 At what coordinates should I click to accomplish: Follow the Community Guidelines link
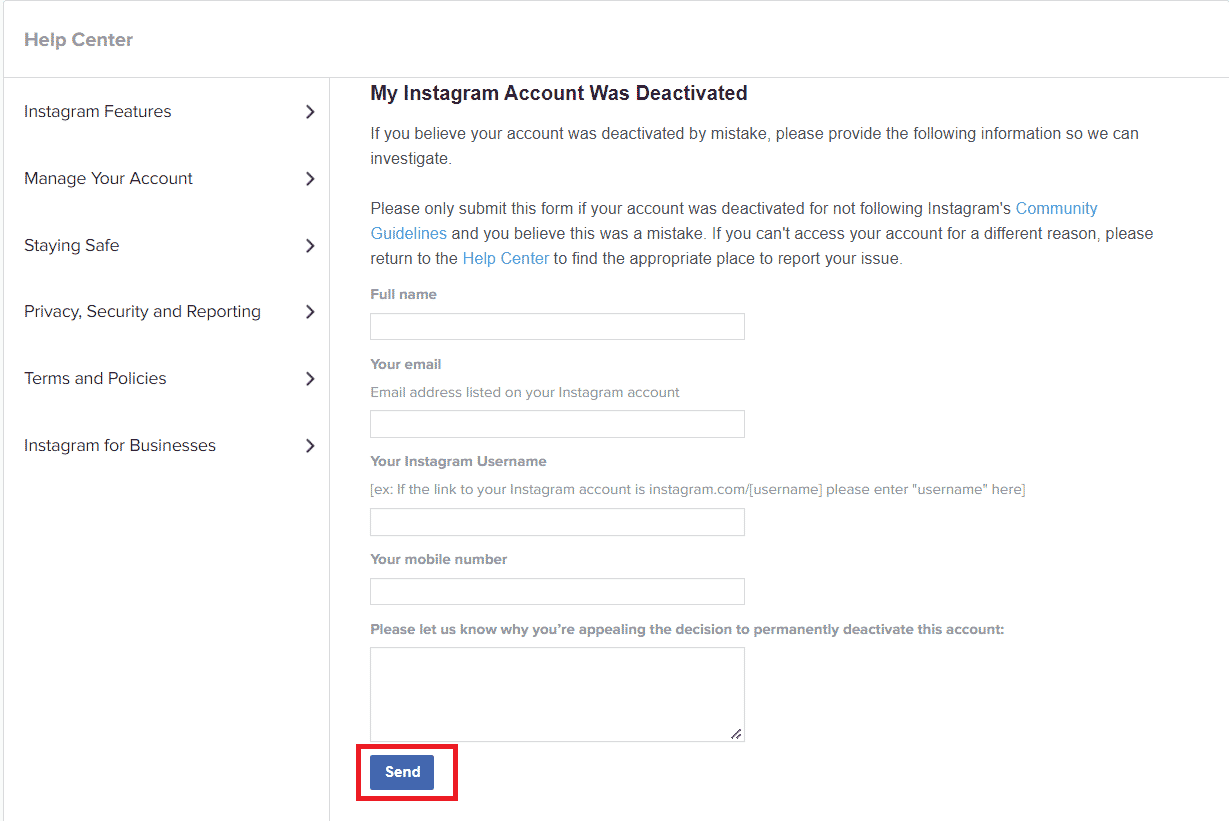click(734, 221)
